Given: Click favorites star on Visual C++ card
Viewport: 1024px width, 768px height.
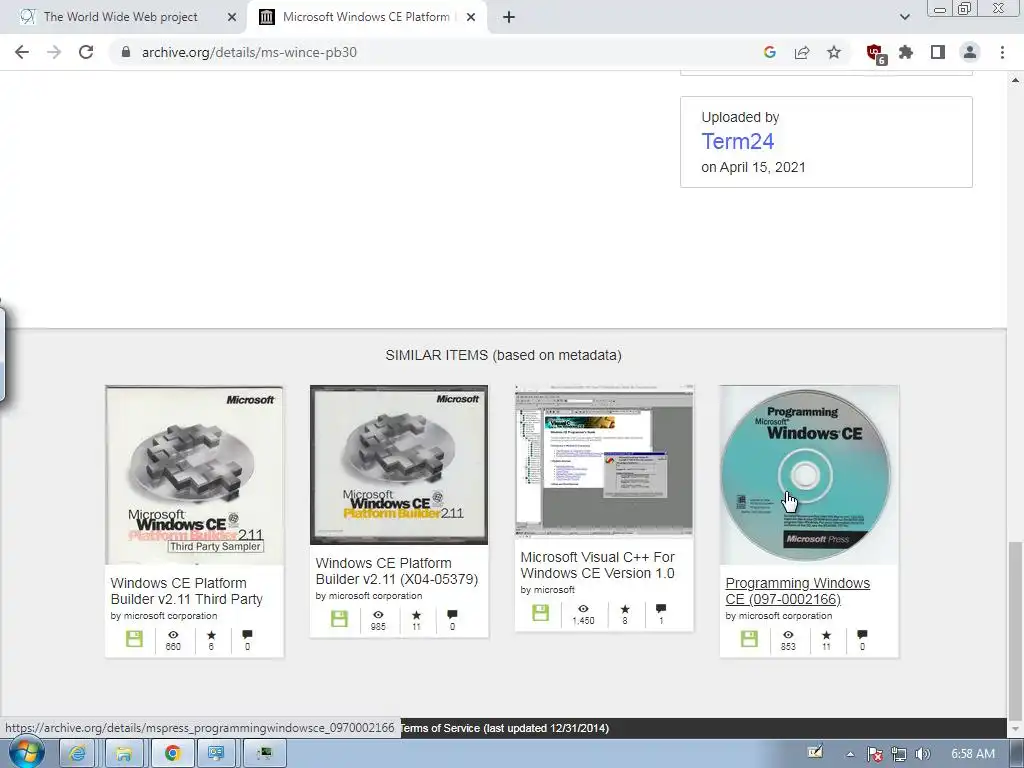Looking at the screenshot, I should point(625,609).
